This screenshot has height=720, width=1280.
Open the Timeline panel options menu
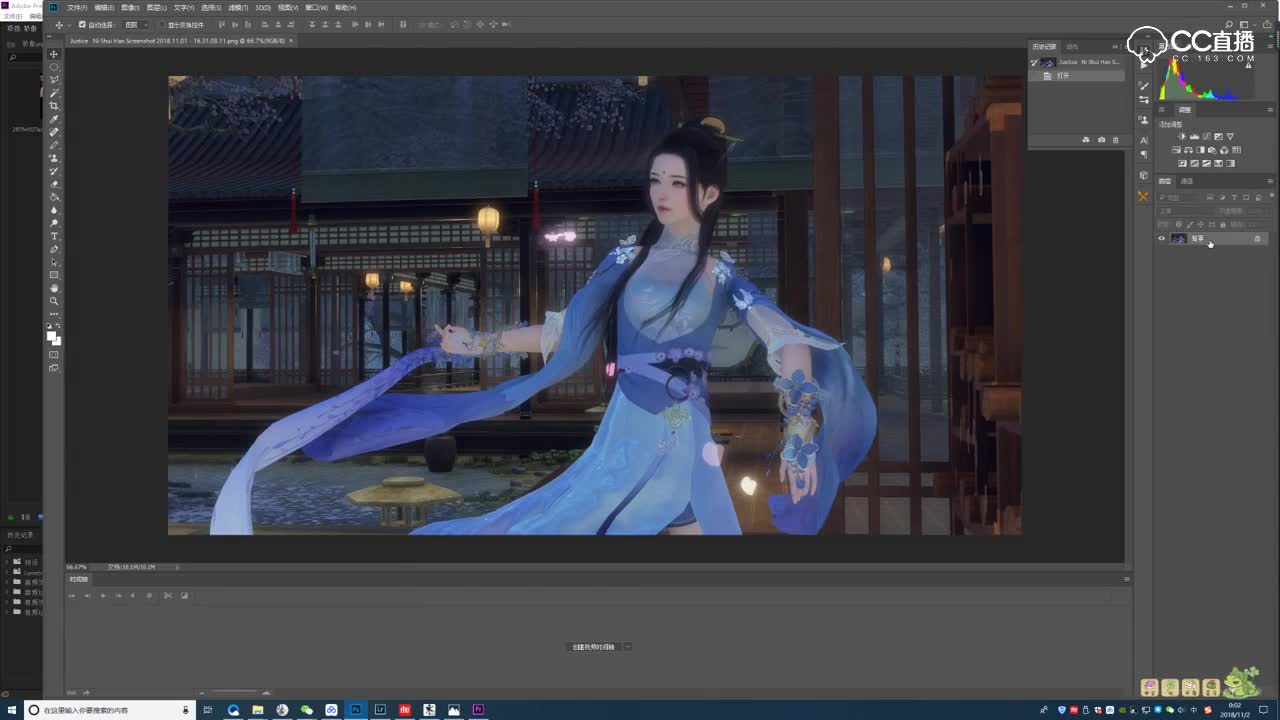[1126, 579]
